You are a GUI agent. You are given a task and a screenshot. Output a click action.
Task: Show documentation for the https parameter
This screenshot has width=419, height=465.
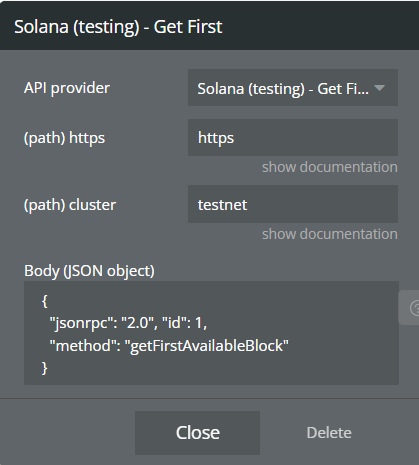pos(330,167)
